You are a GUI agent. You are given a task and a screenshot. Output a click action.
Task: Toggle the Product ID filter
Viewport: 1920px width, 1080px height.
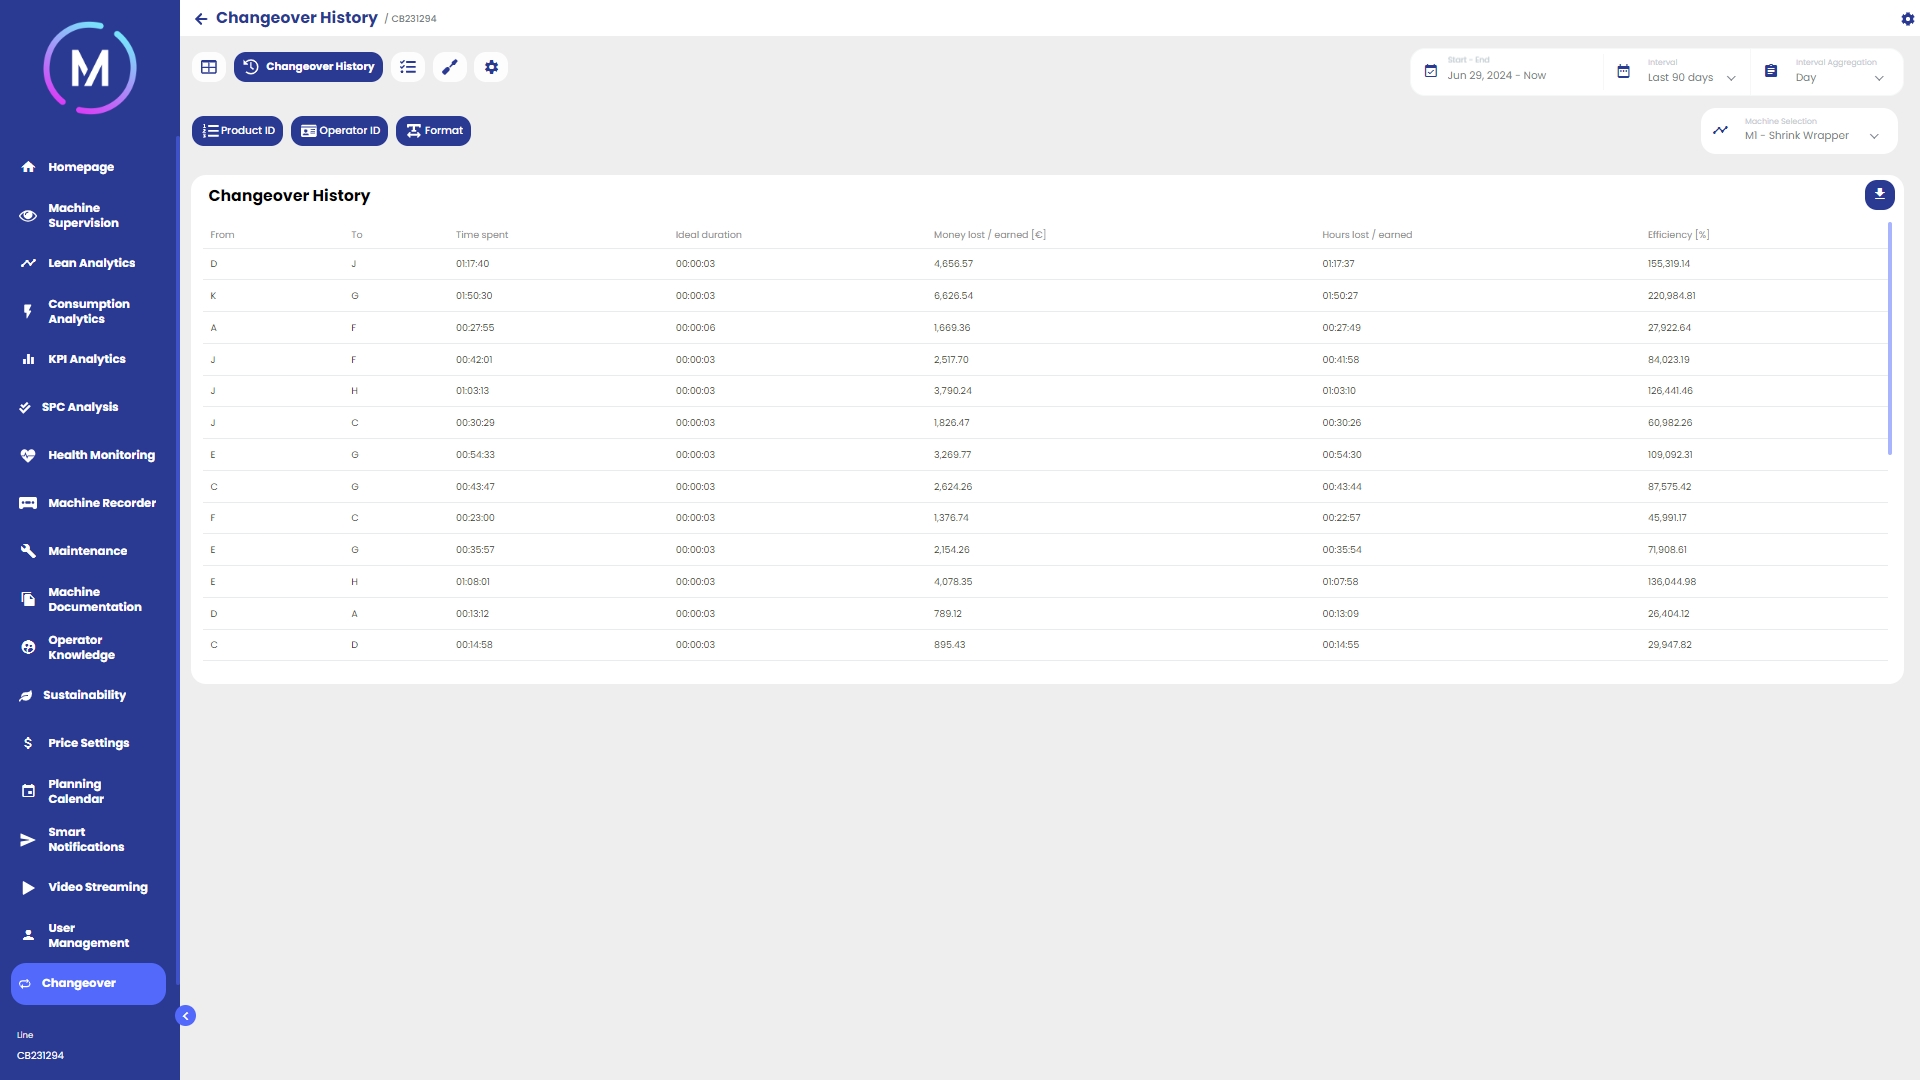238,131
